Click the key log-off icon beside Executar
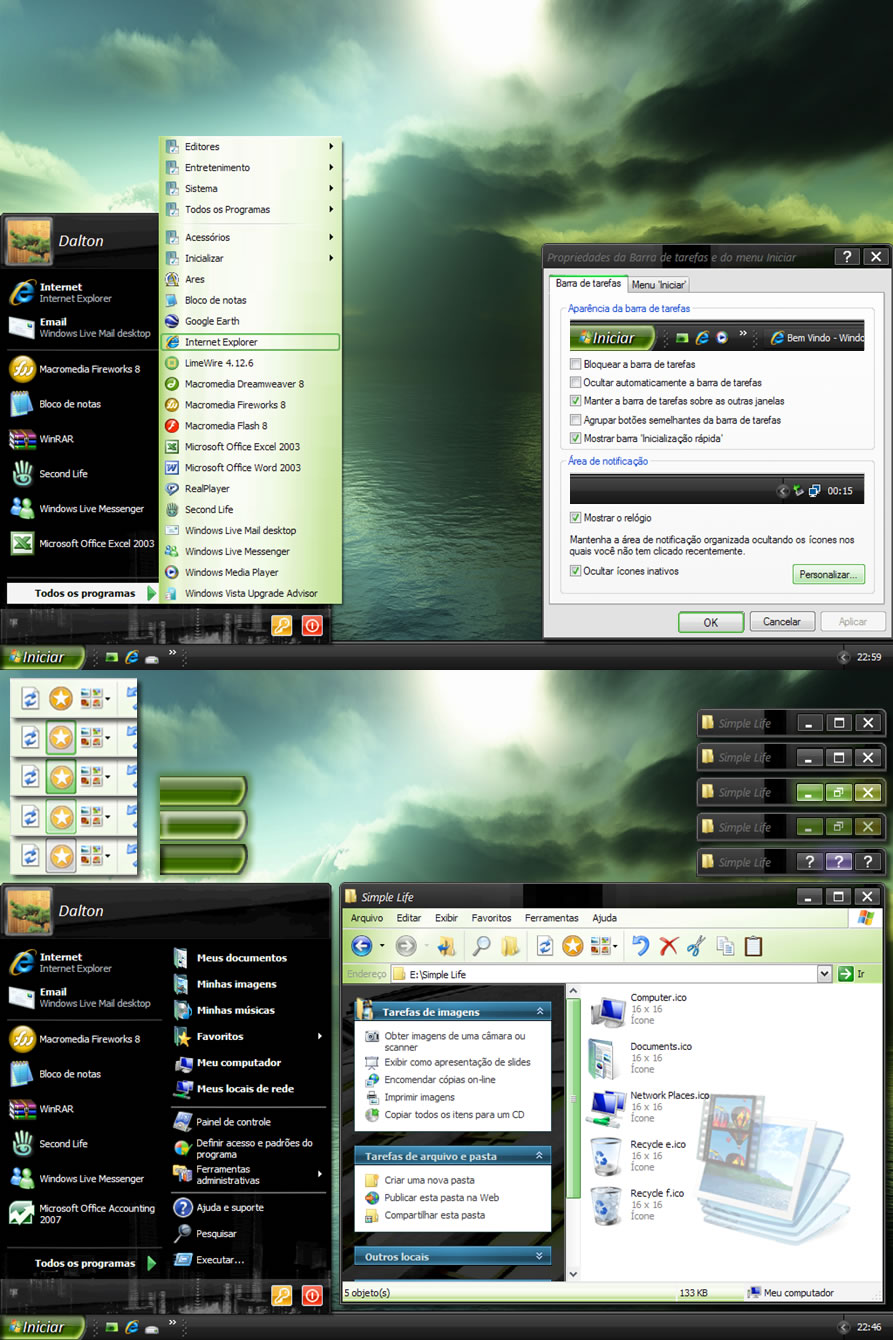Viewport: 893px width, 1340px height. (281, 1295)
